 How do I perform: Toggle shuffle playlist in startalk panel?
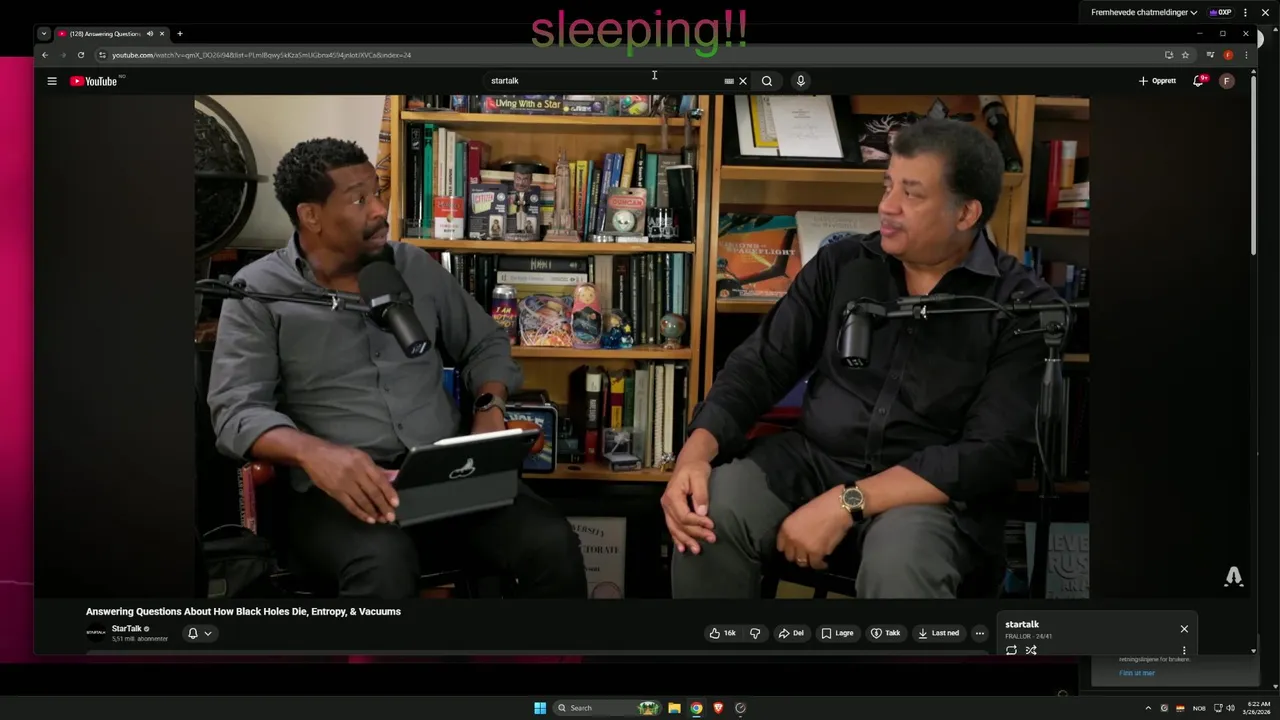[1031, 650]
